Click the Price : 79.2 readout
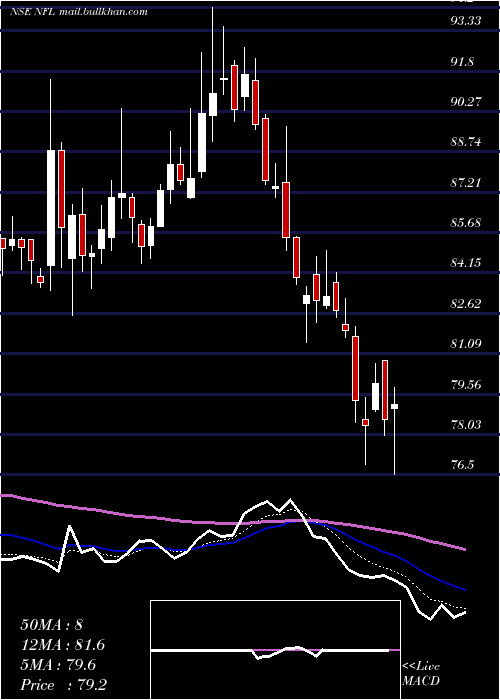Image resolution: width=500 pixels, height=700 pixels. tap(63, 685)
